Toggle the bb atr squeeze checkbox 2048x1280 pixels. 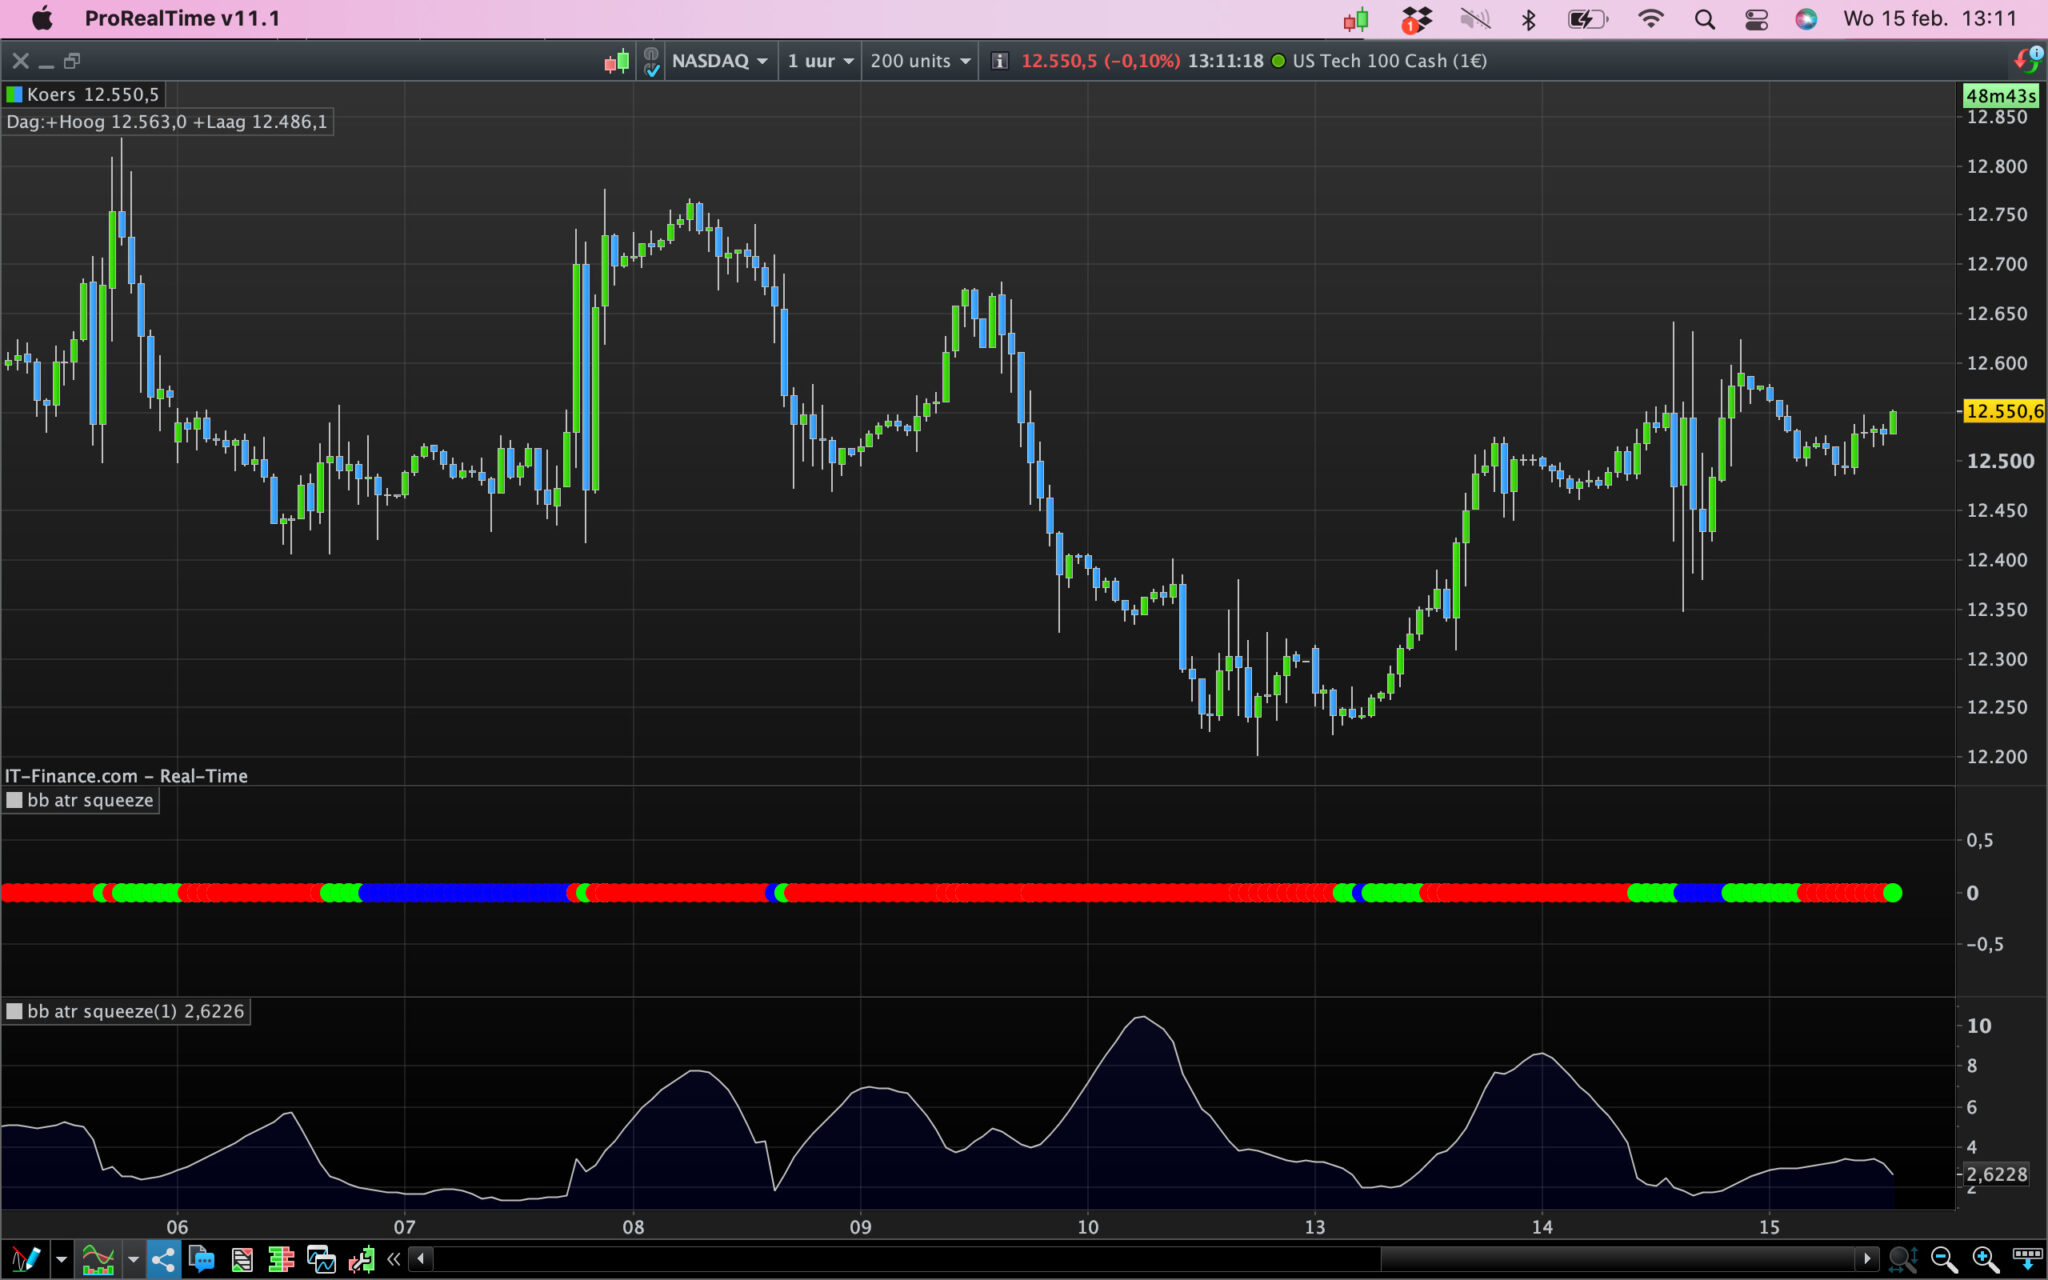point(14,800)
